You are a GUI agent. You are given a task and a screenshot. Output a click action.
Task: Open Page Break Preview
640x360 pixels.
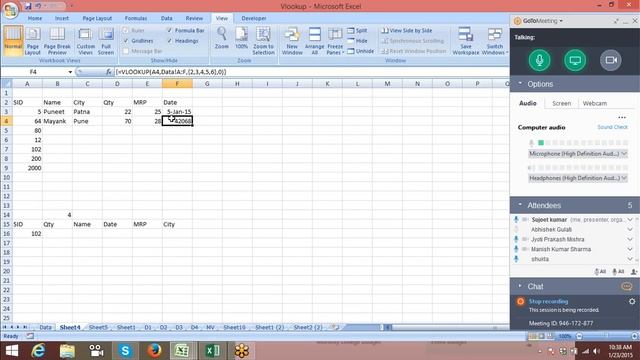tap(57, 40)
